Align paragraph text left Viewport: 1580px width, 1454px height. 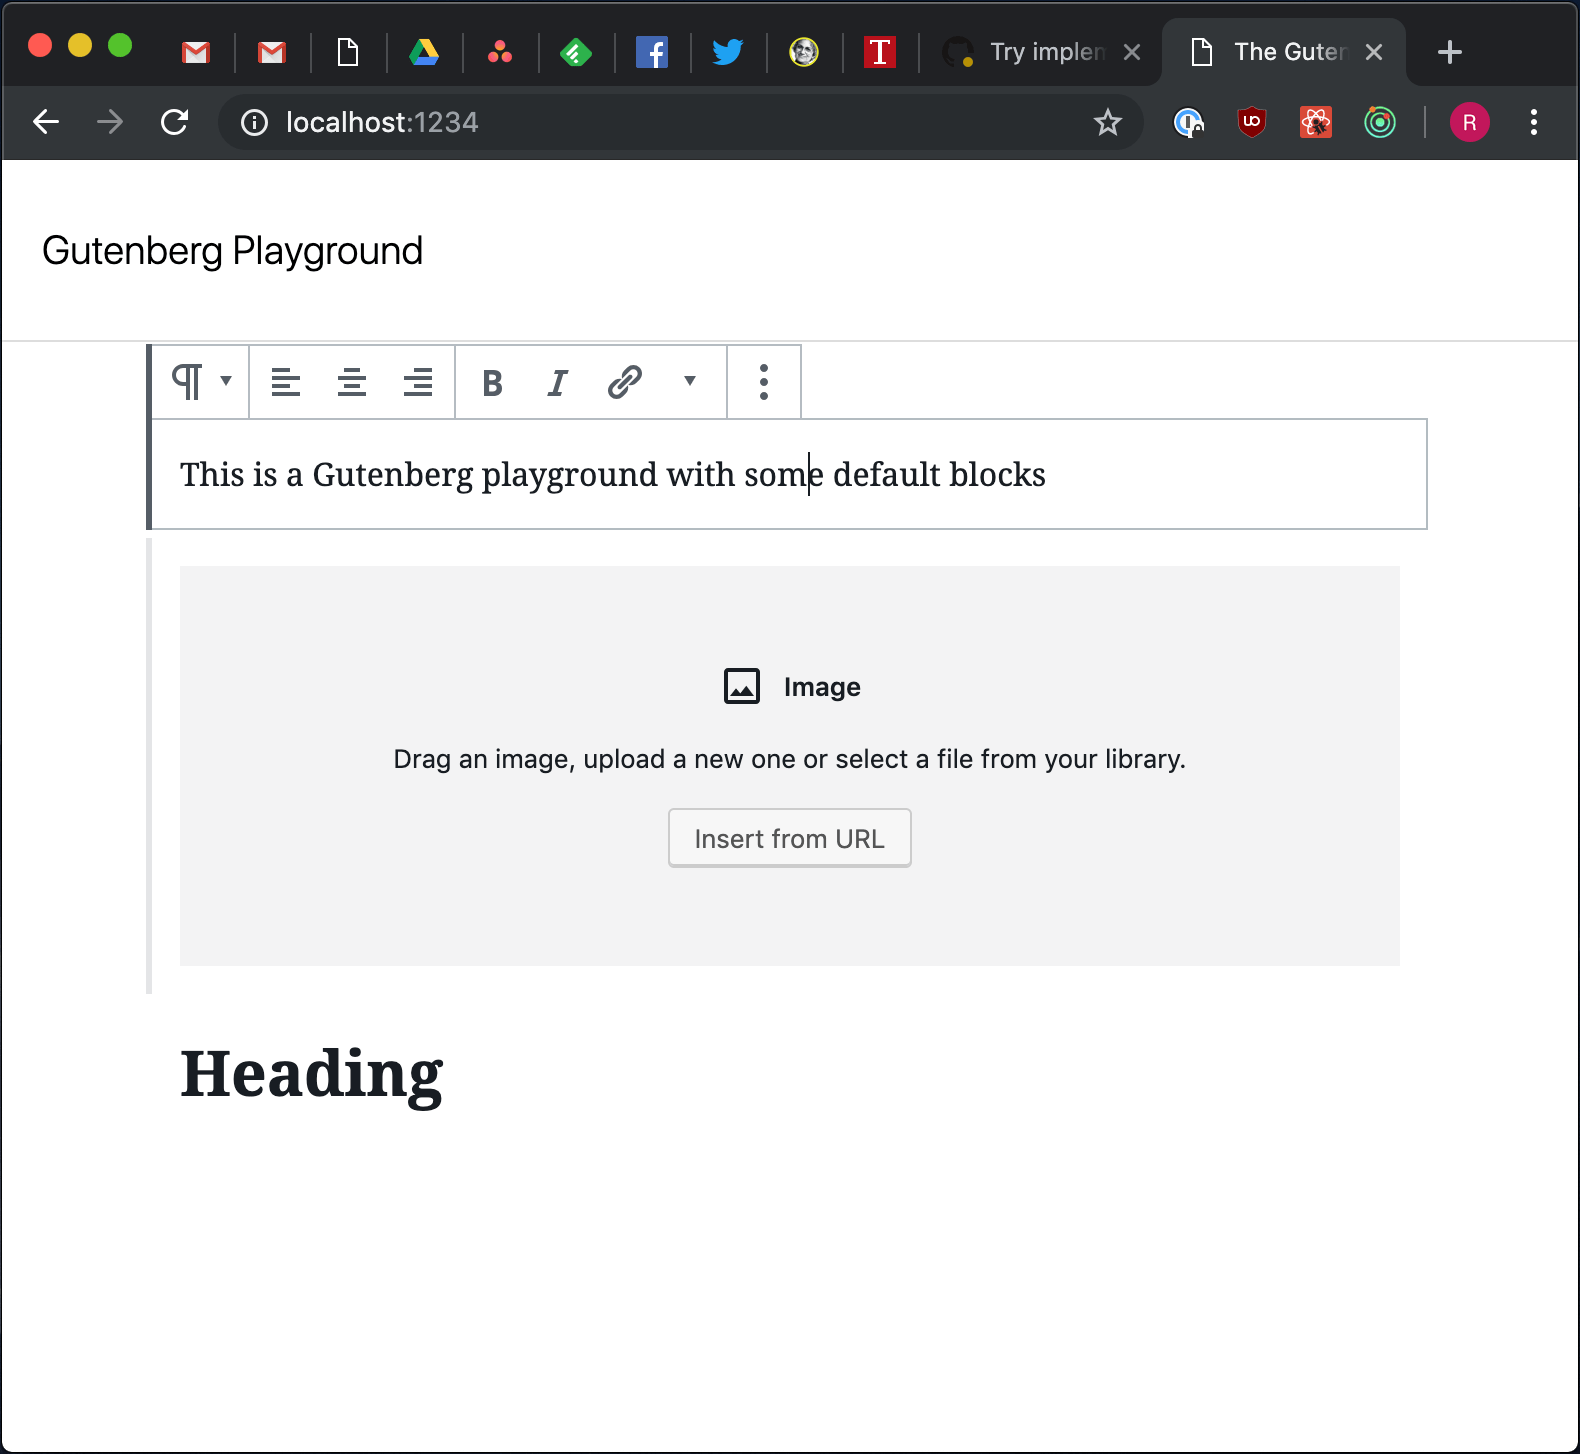pos(286,382)
